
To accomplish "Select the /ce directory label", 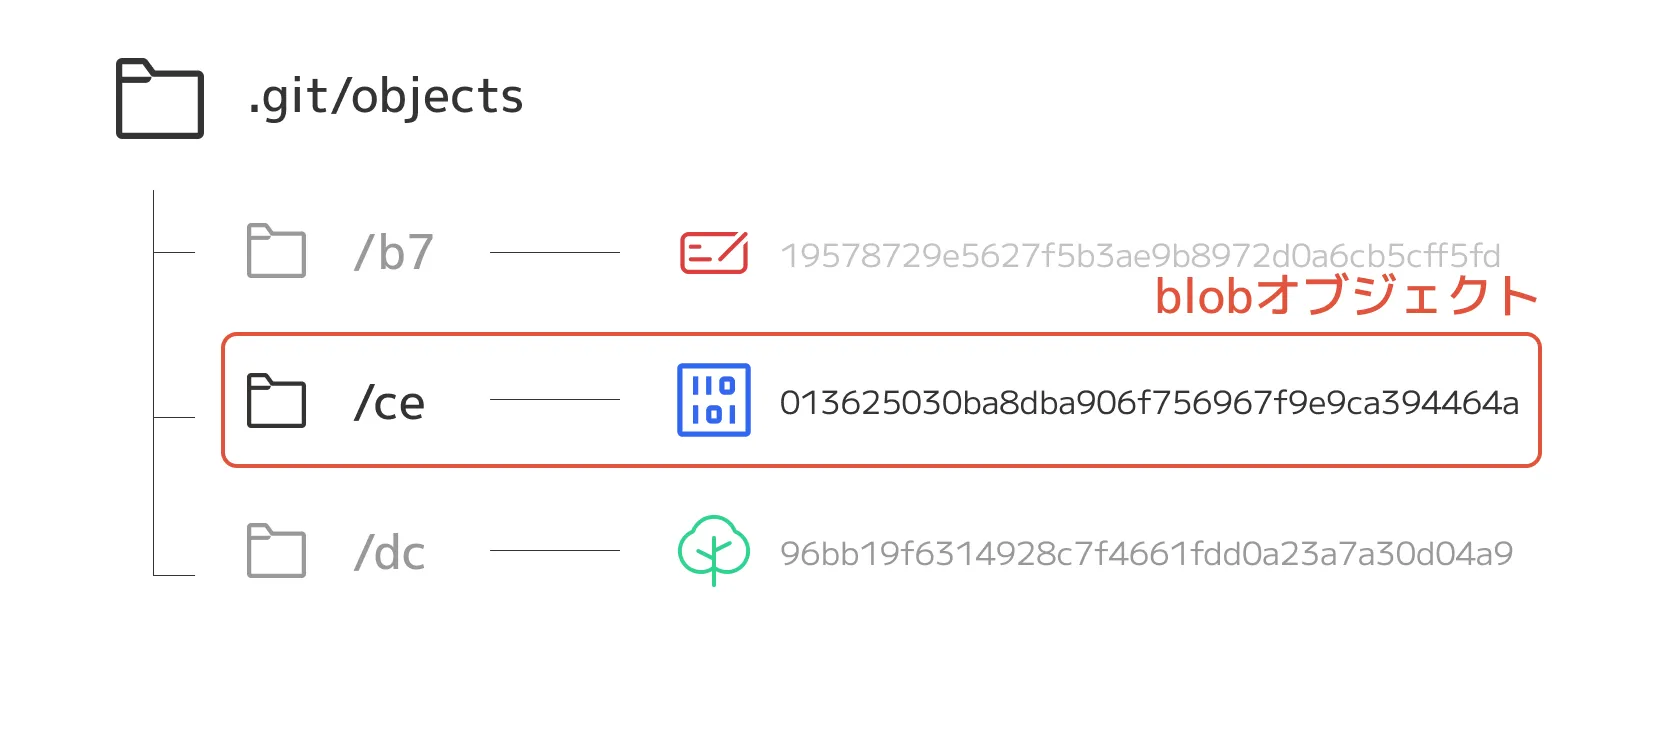I will [390, 403].
